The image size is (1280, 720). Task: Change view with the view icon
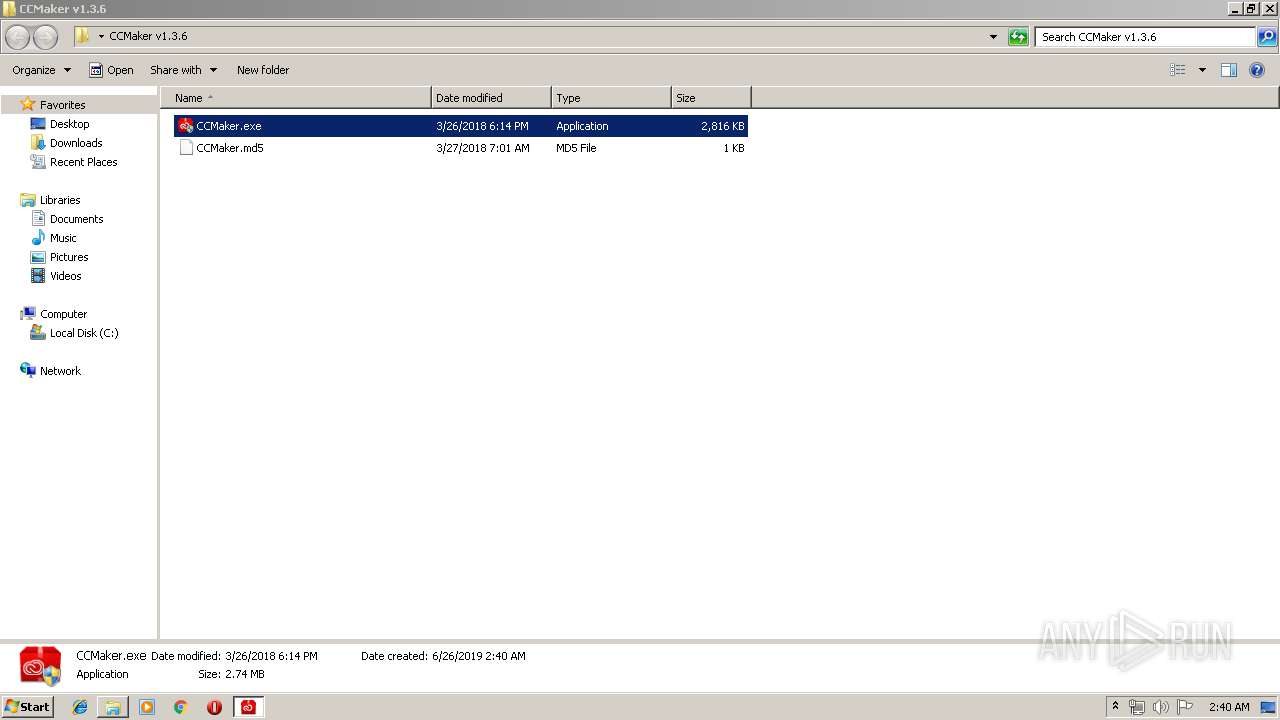point(1178,70)
